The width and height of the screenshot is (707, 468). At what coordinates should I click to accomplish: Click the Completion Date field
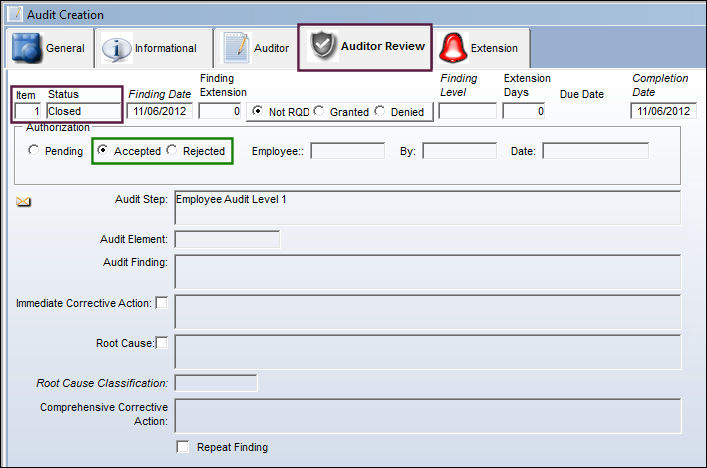[x=663, y=111]
